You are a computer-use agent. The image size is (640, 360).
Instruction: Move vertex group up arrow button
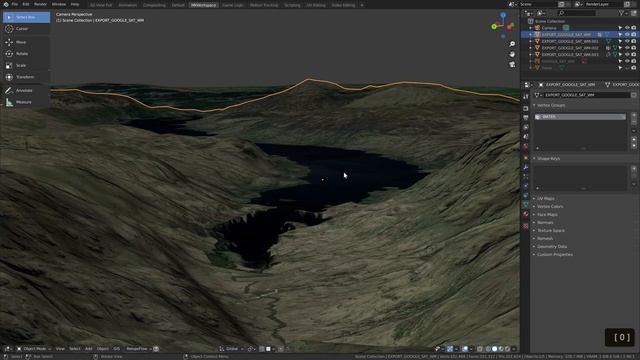coord(634,140)
